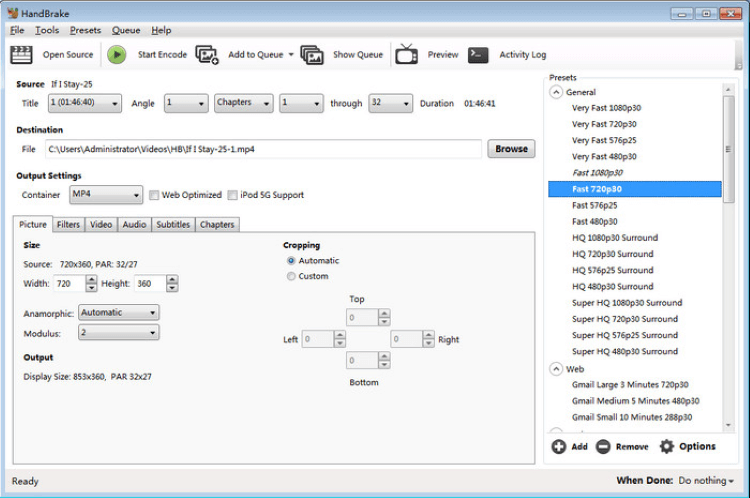The image size is (750, 498).
Task: Open the When Done dropdown
Action: point(706,480)
